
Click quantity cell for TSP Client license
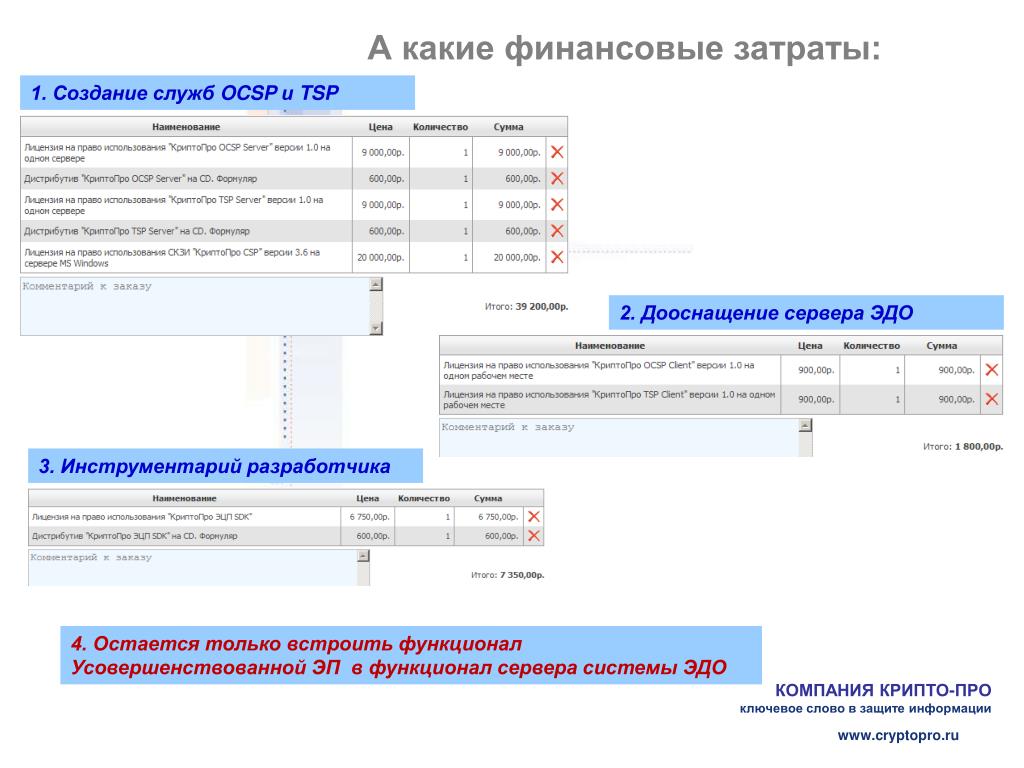[x=872, y=399]
